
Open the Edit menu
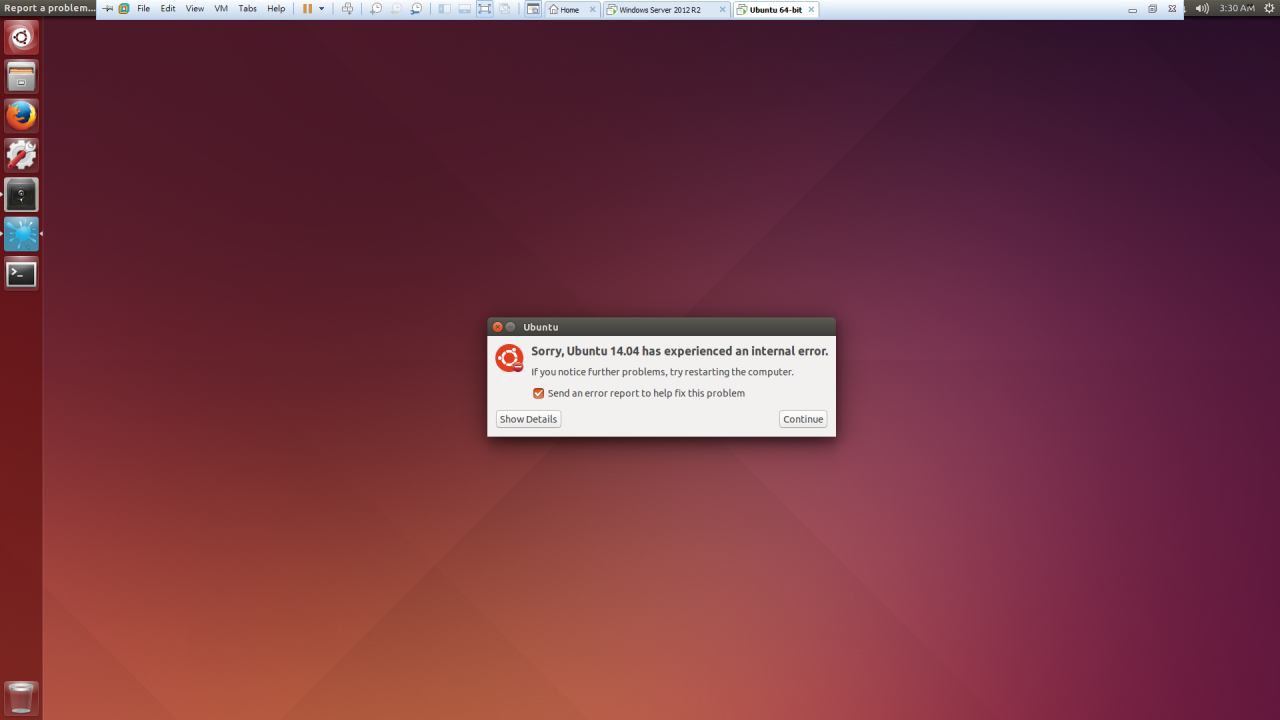click(x=168, y=9)
